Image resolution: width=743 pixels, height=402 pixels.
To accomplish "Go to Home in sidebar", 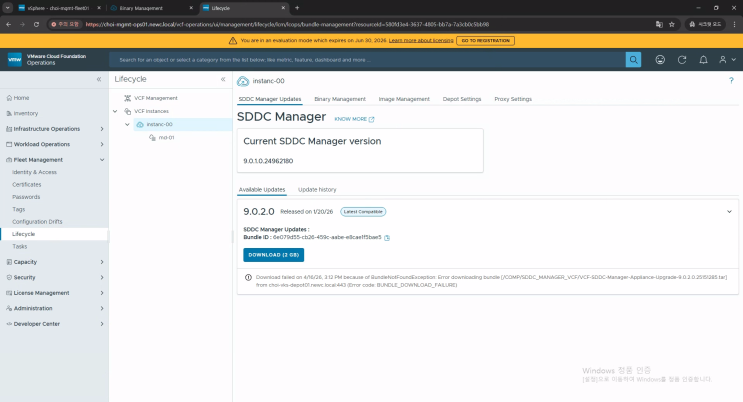I will 21,98.
